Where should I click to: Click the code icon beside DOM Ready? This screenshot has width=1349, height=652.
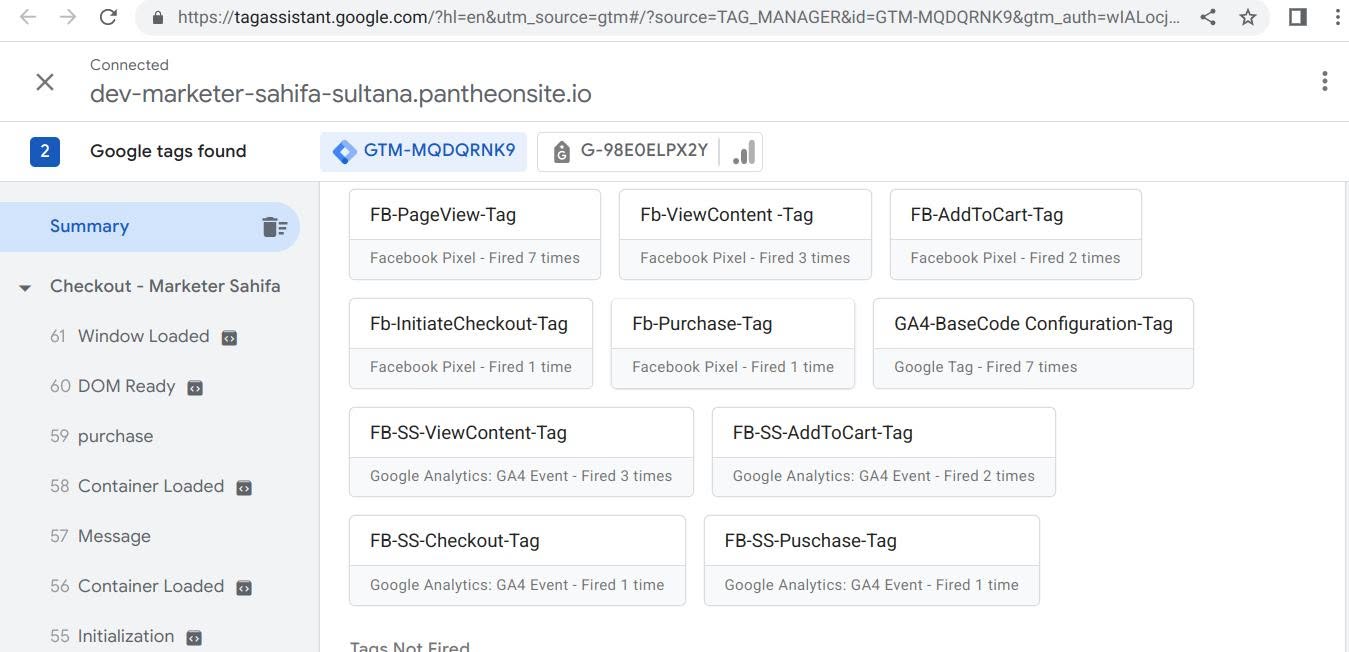tap(195, 388)
